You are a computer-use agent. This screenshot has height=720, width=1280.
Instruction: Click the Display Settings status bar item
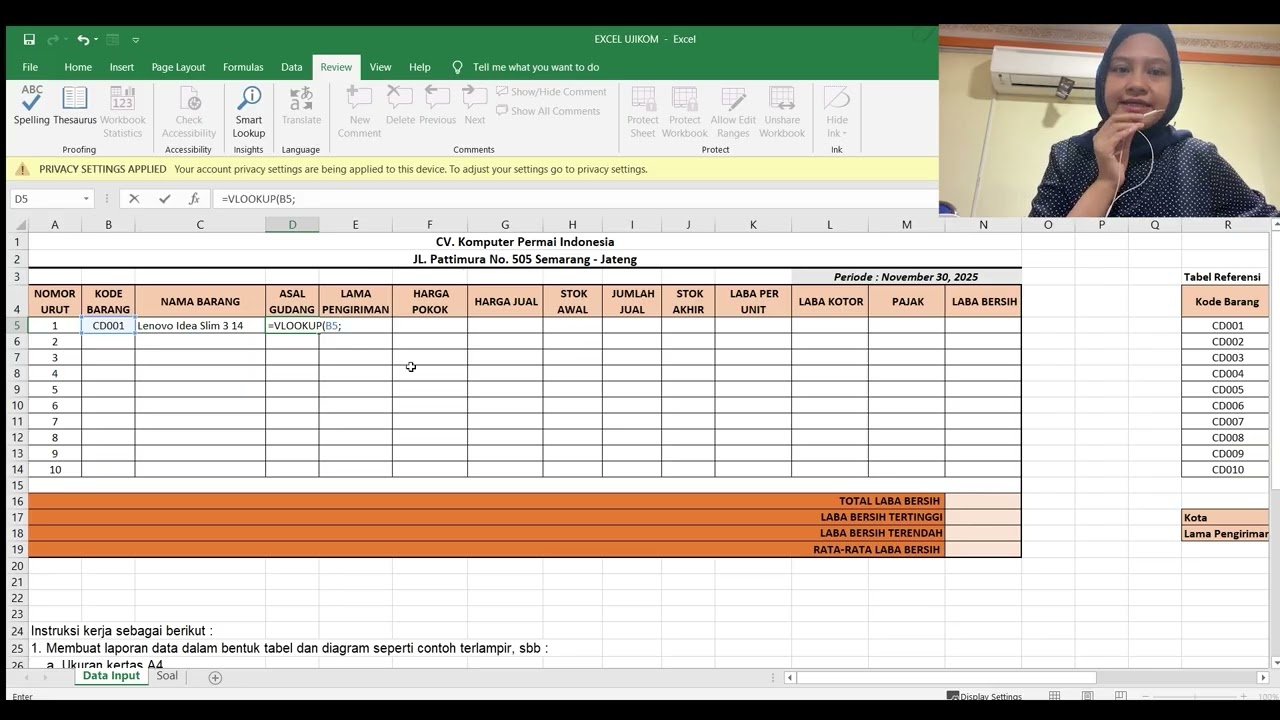(x=985, y=696)
